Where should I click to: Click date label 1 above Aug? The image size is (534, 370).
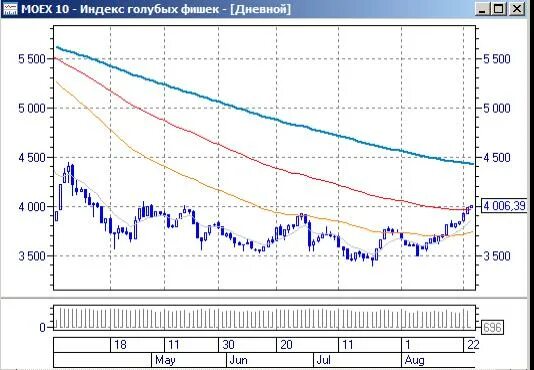pos(407,345)
